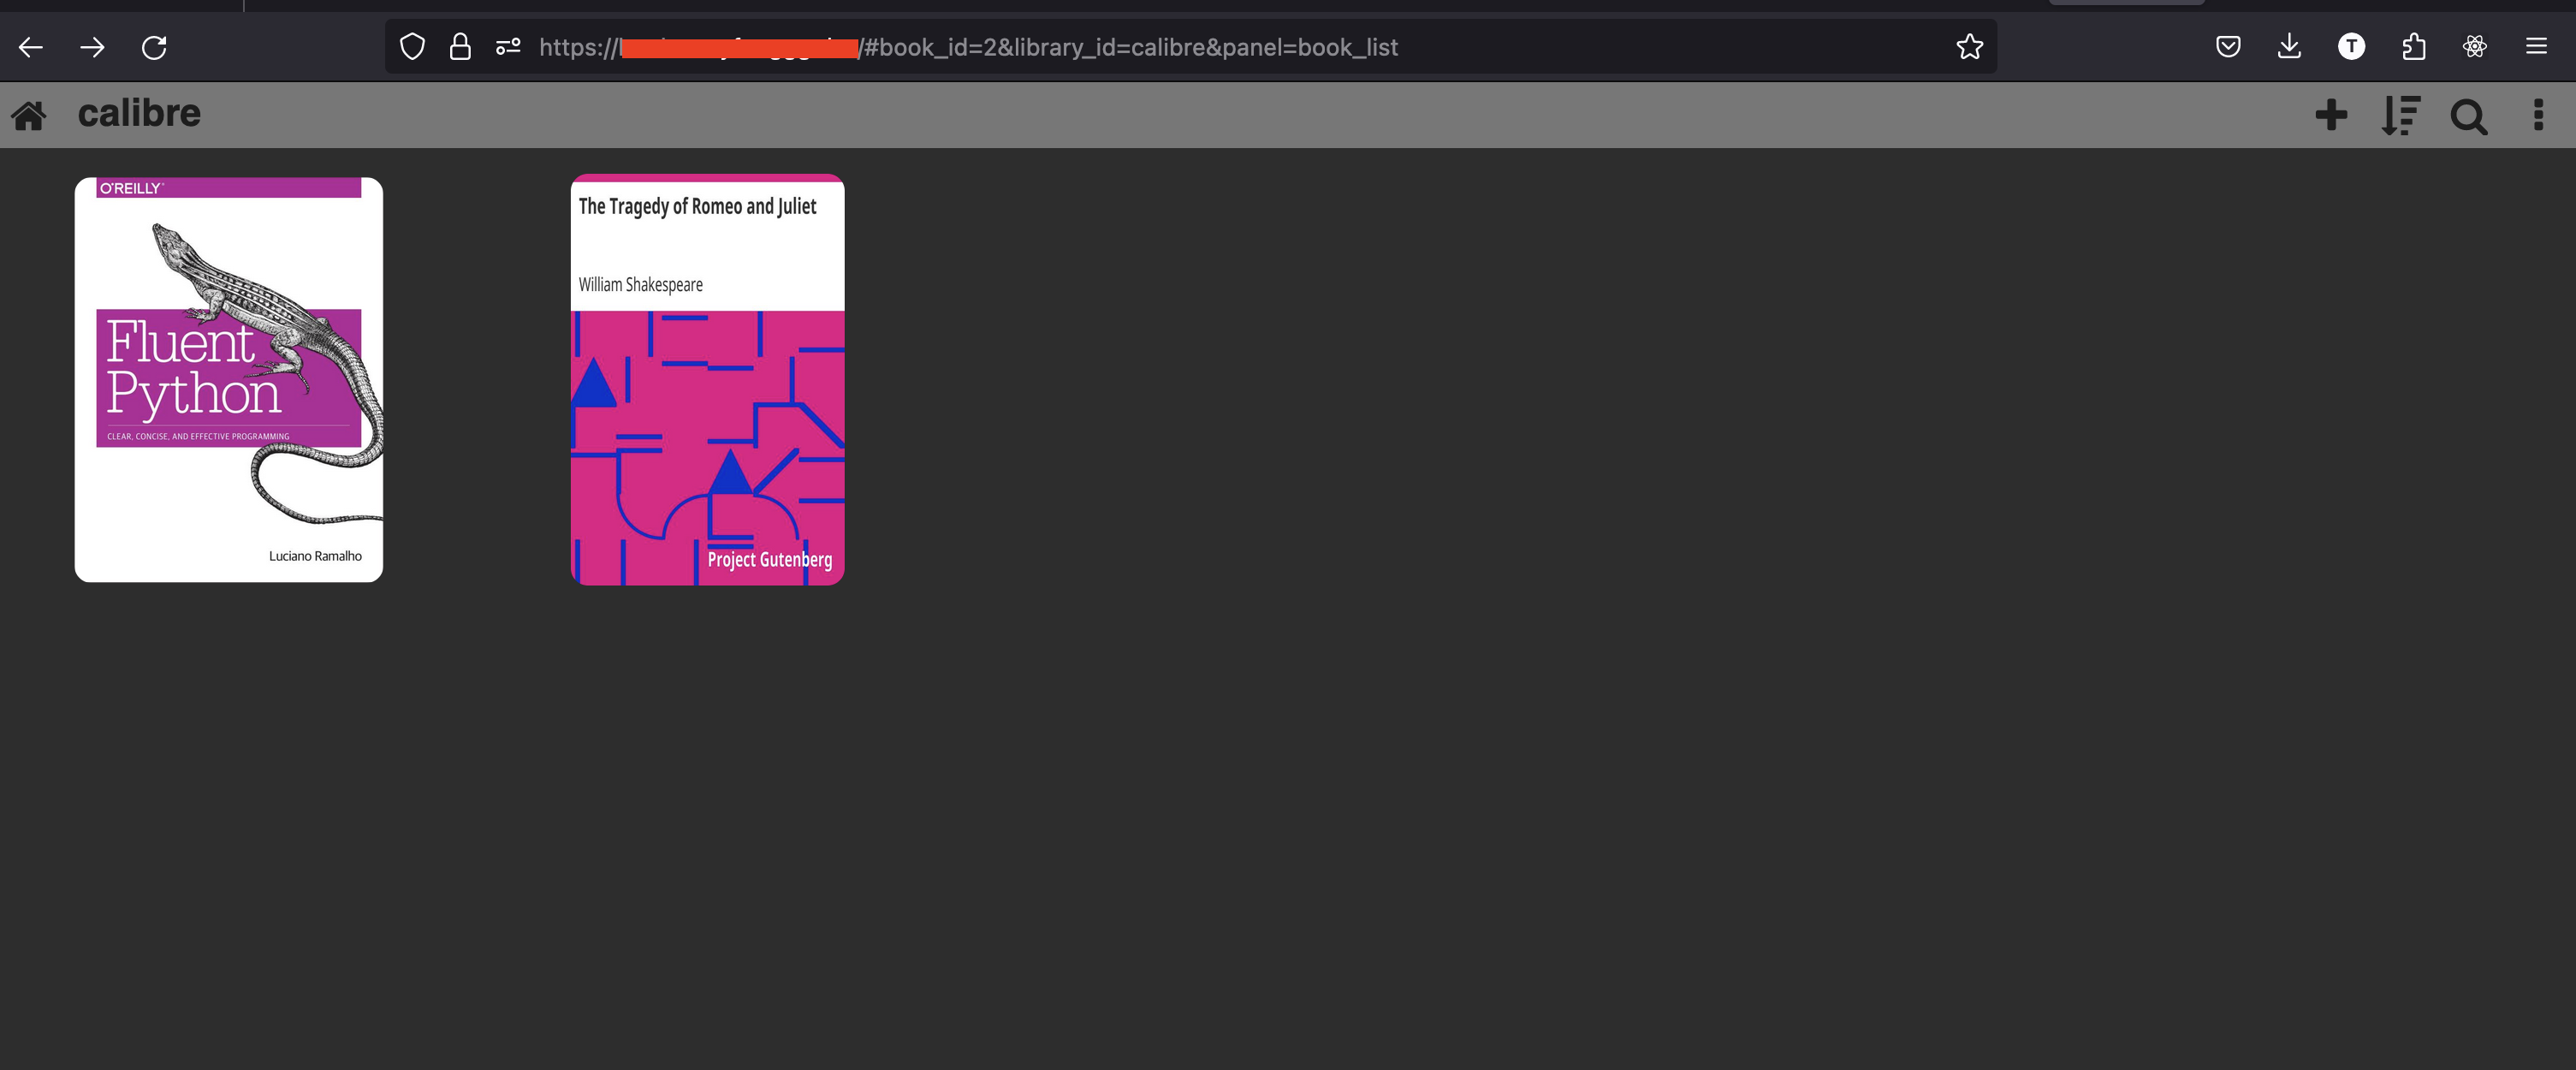
Task: Open the browser hamburger application menu
Action: 2536,46
